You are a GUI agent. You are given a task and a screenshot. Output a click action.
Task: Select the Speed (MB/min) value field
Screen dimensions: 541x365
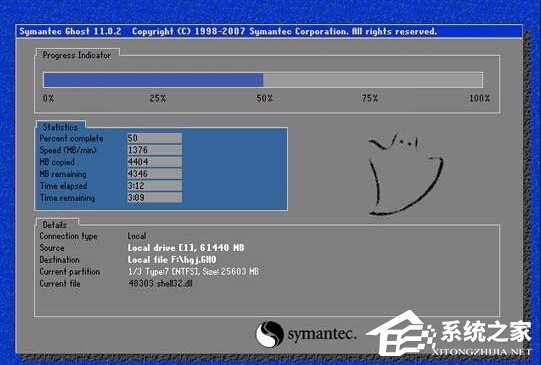[x=155, y=150]
